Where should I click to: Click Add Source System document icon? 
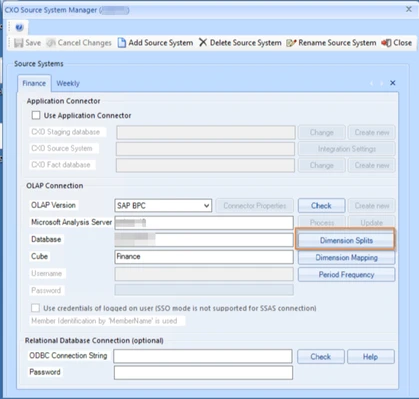[x=122, y=43]
